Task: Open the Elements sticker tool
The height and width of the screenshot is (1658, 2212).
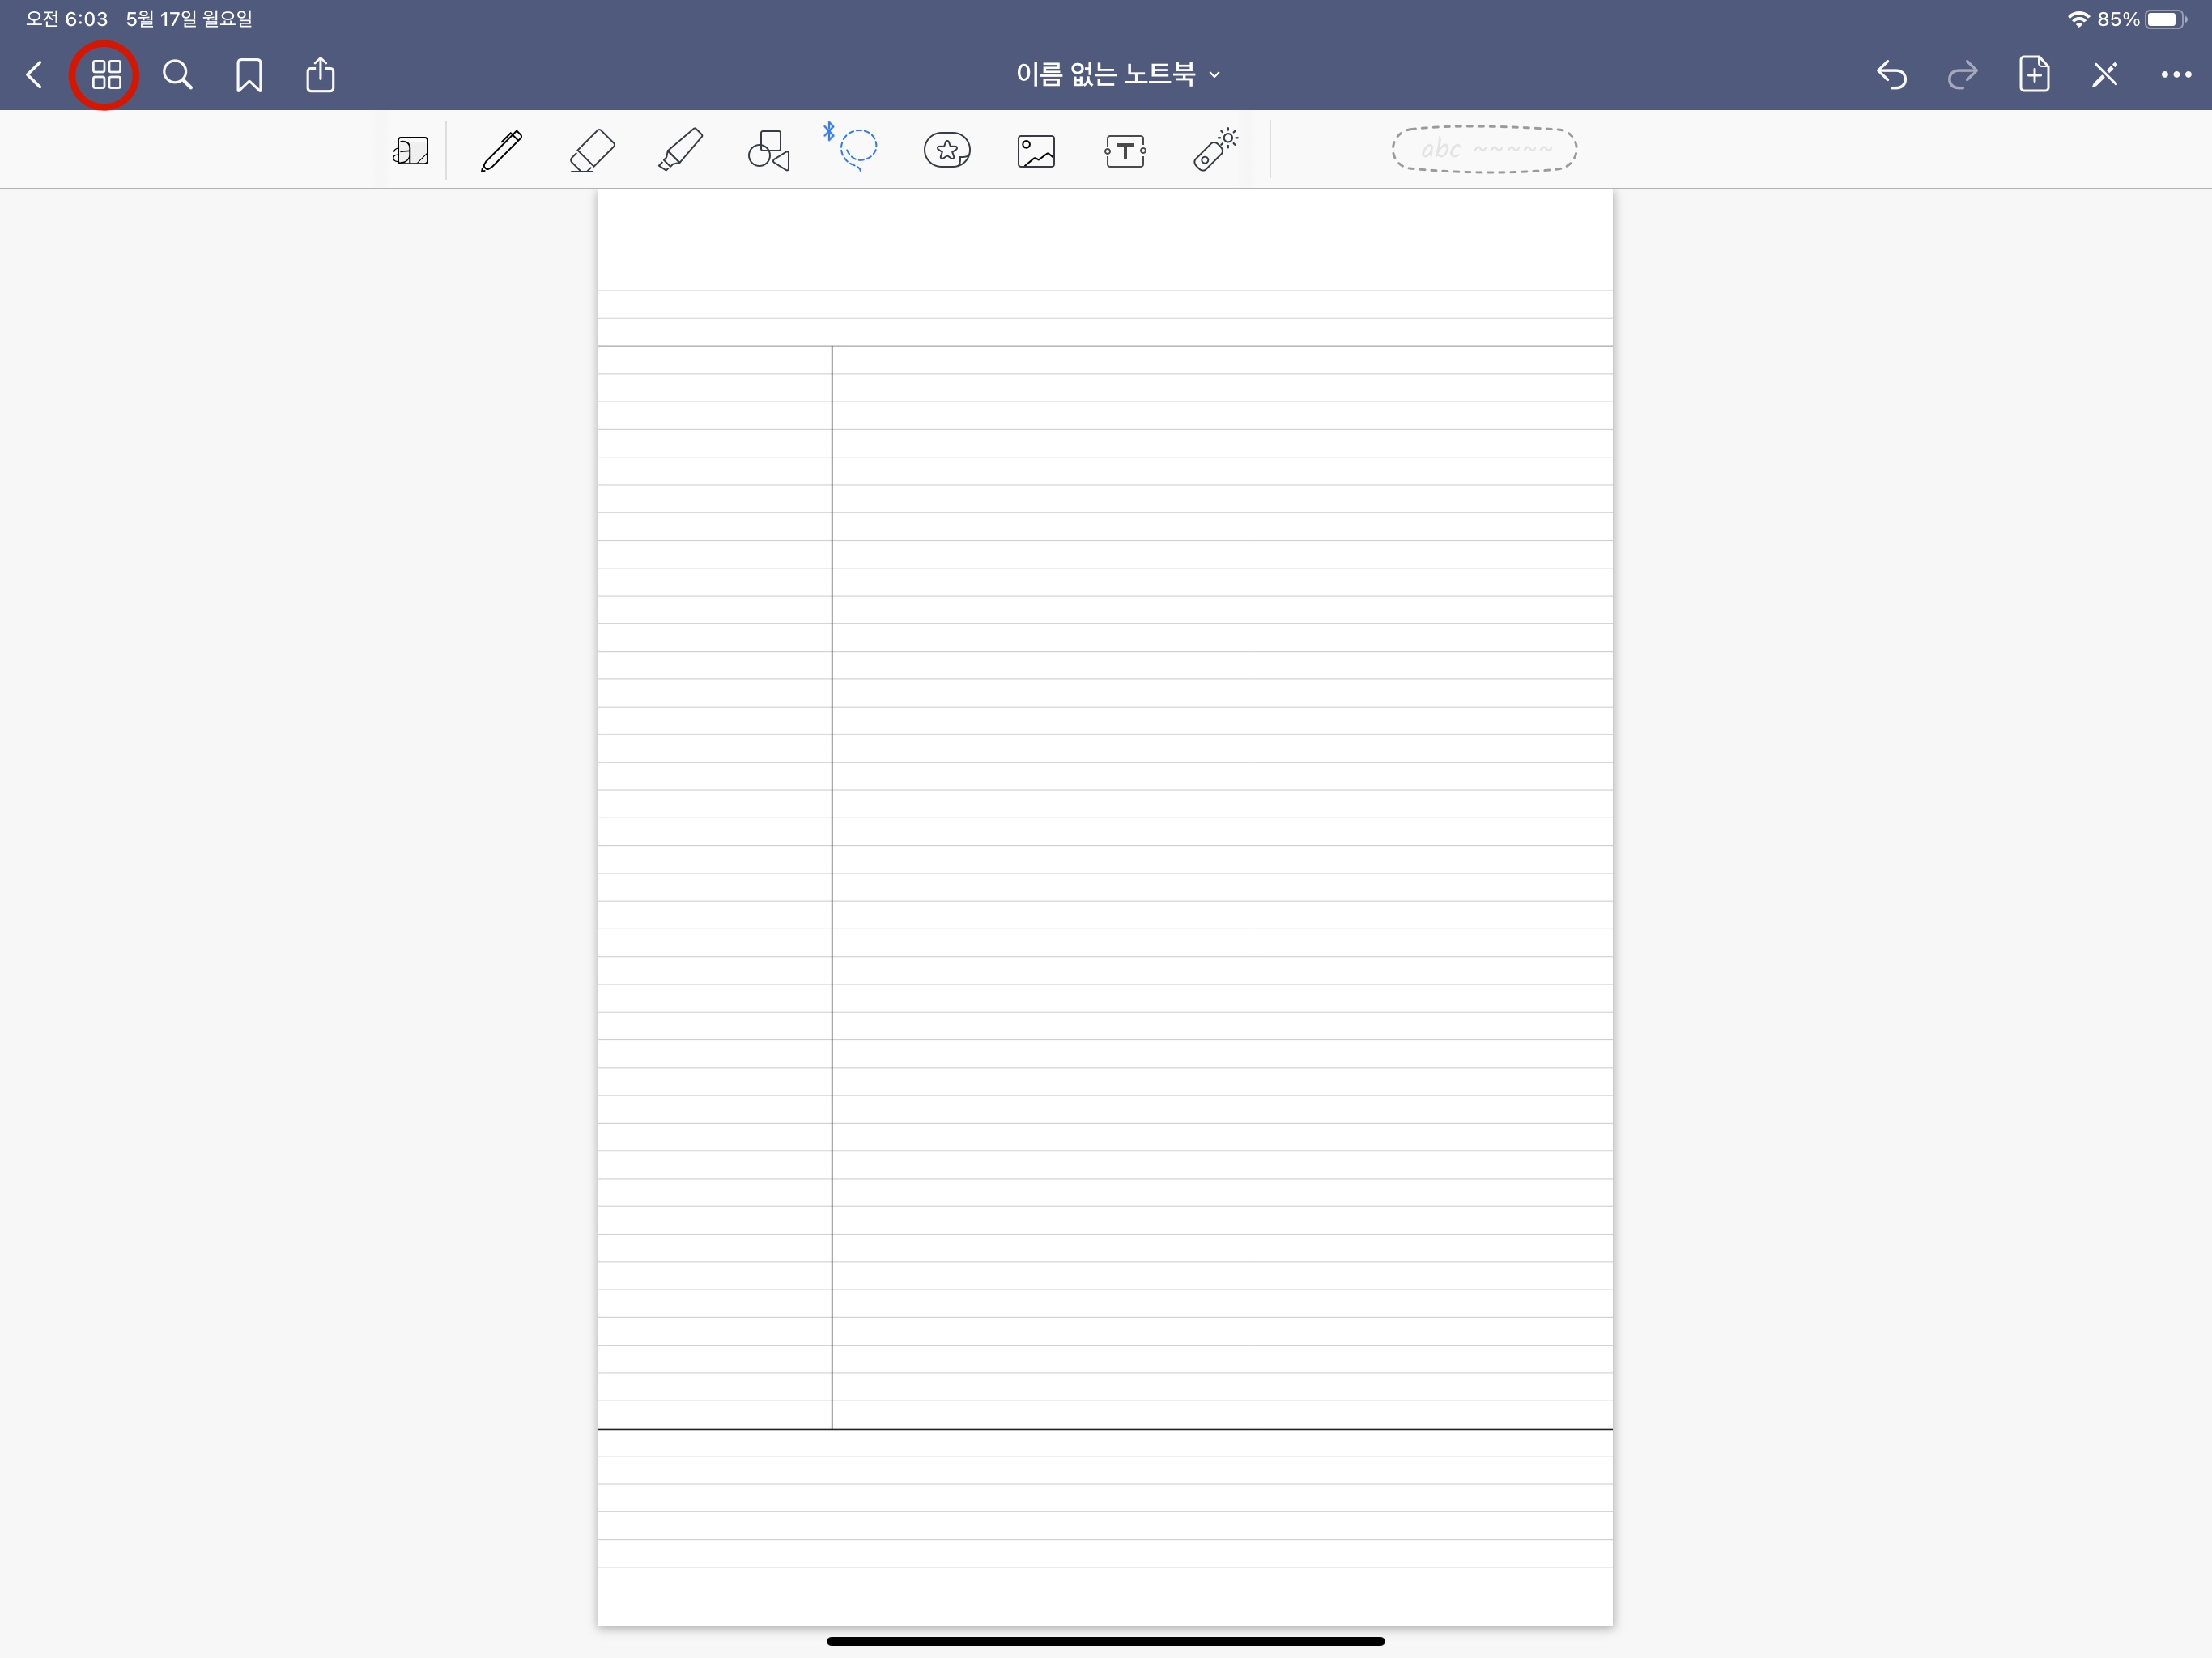Action: click(x=946, y=151)
